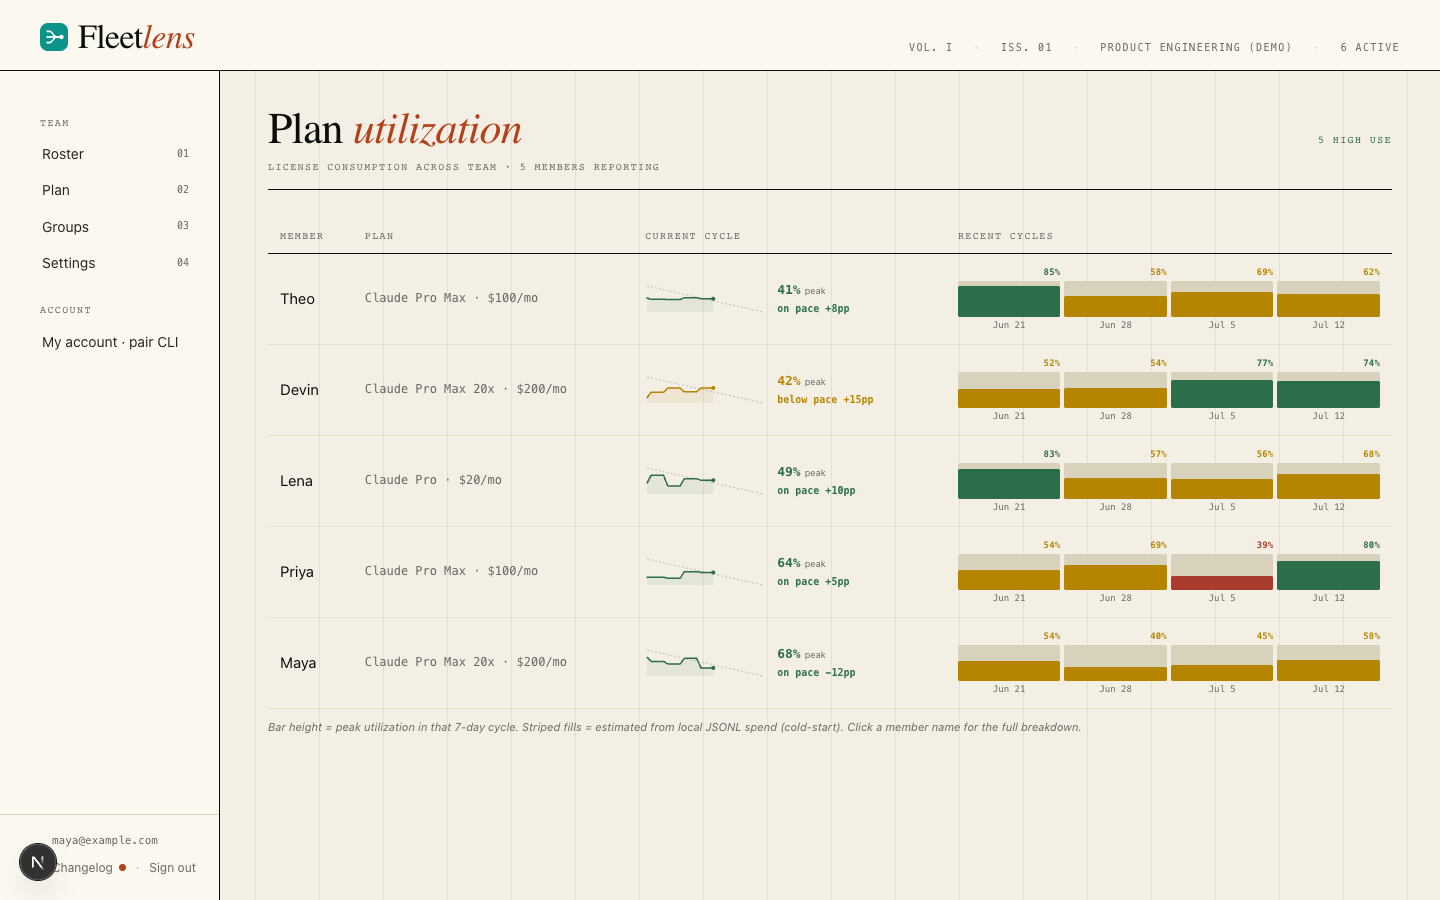
Task: Open Theo's full breakdown
Action: 297,299
